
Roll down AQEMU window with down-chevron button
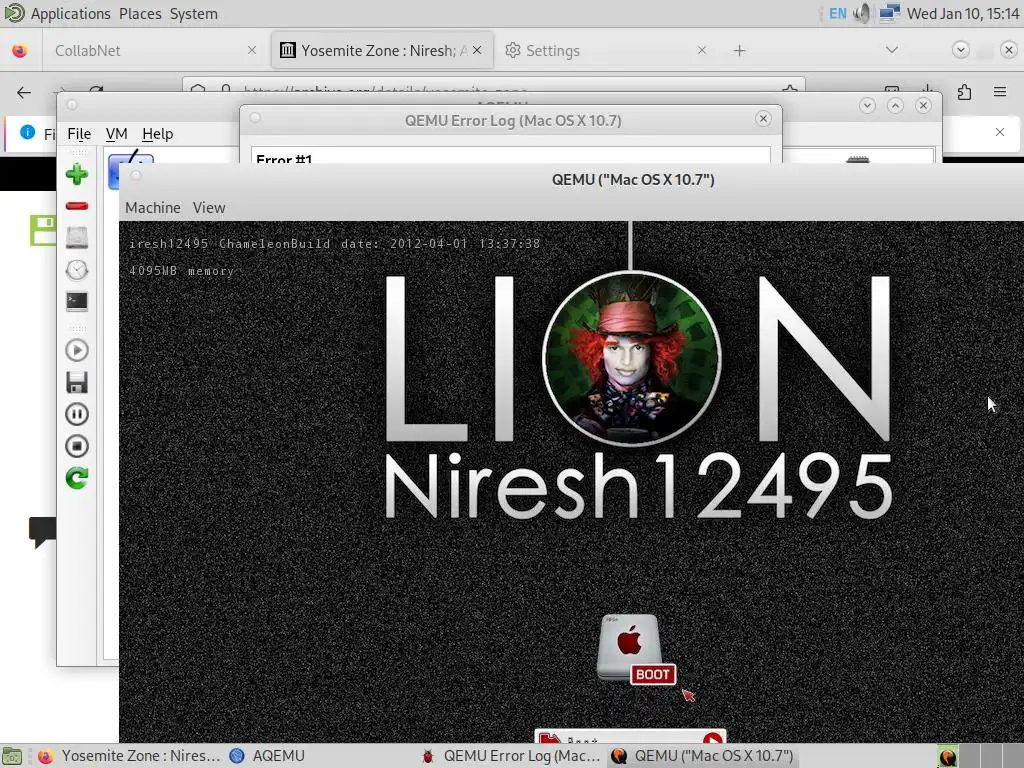pos(867,105)
